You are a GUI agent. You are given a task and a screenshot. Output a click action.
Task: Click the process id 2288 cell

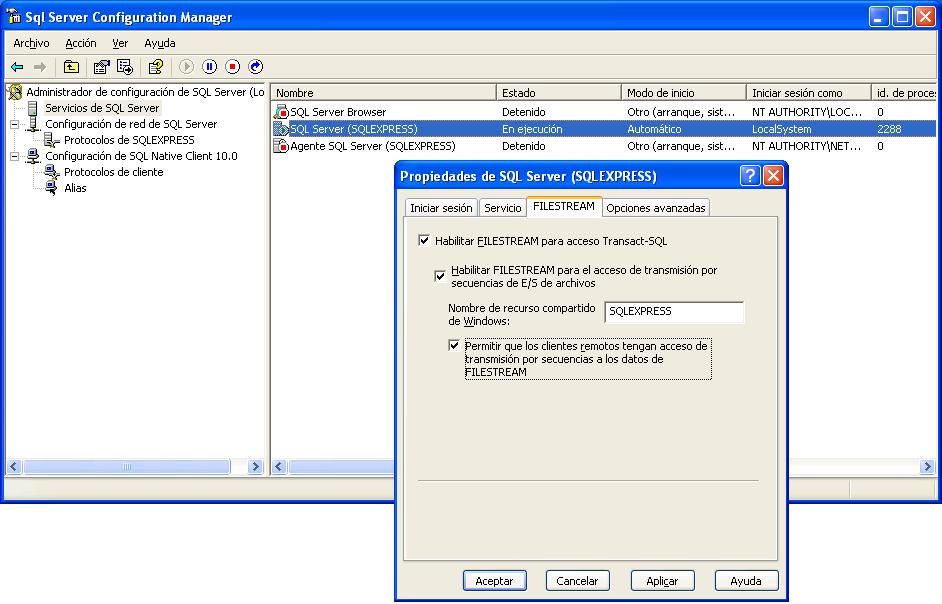click(x=904, y=129)
